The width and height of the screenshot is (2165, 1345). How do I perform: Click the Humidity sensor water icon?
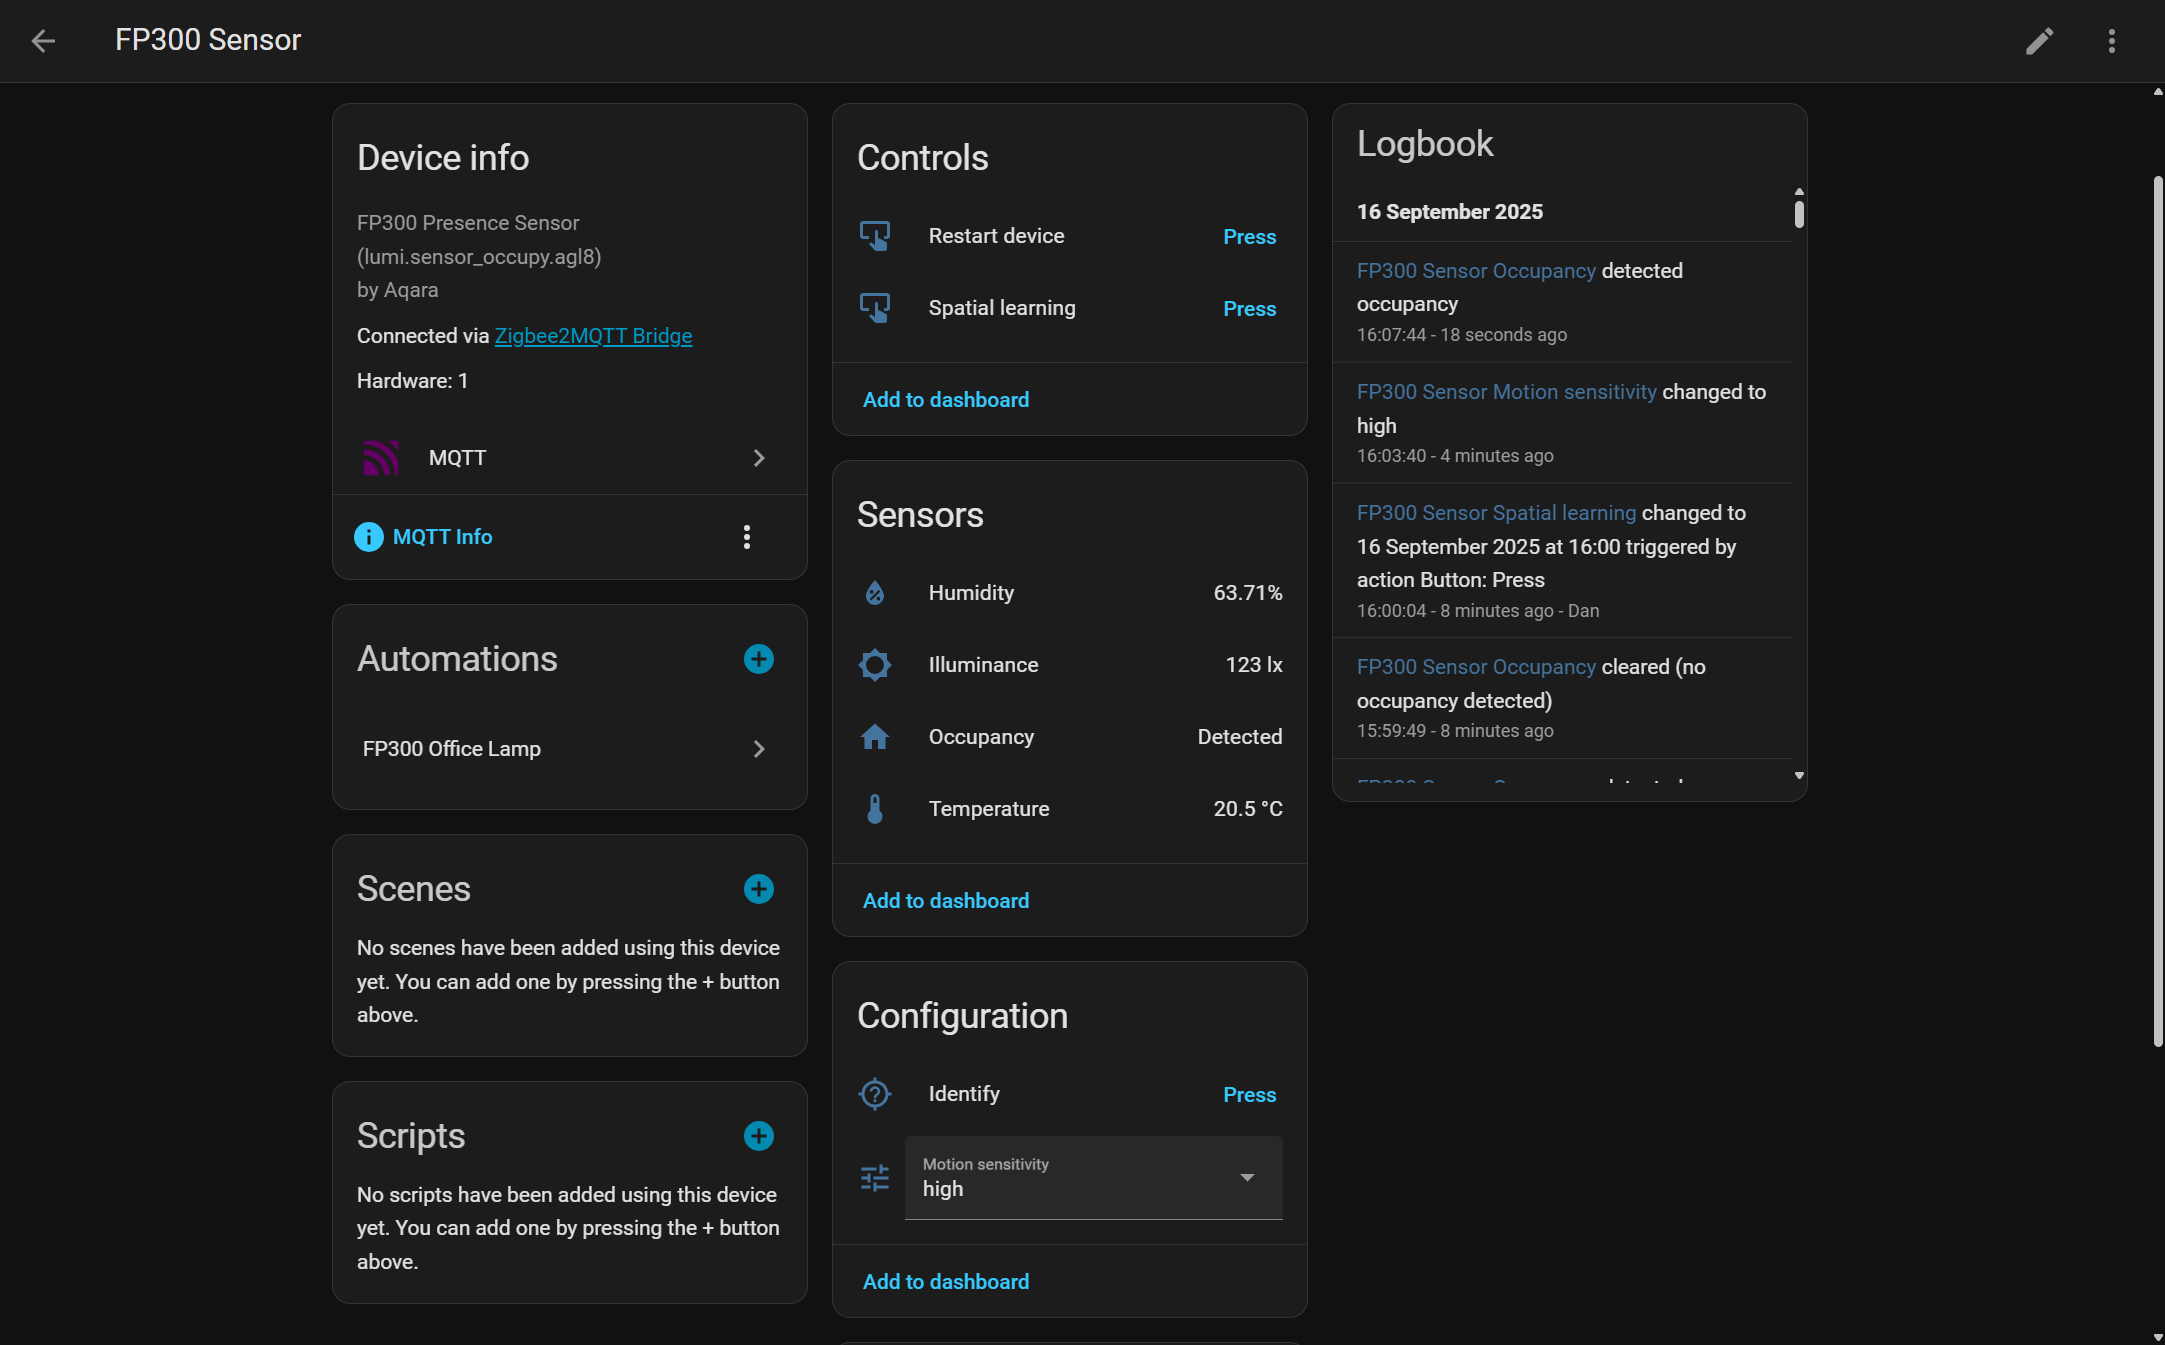(874, 593)
